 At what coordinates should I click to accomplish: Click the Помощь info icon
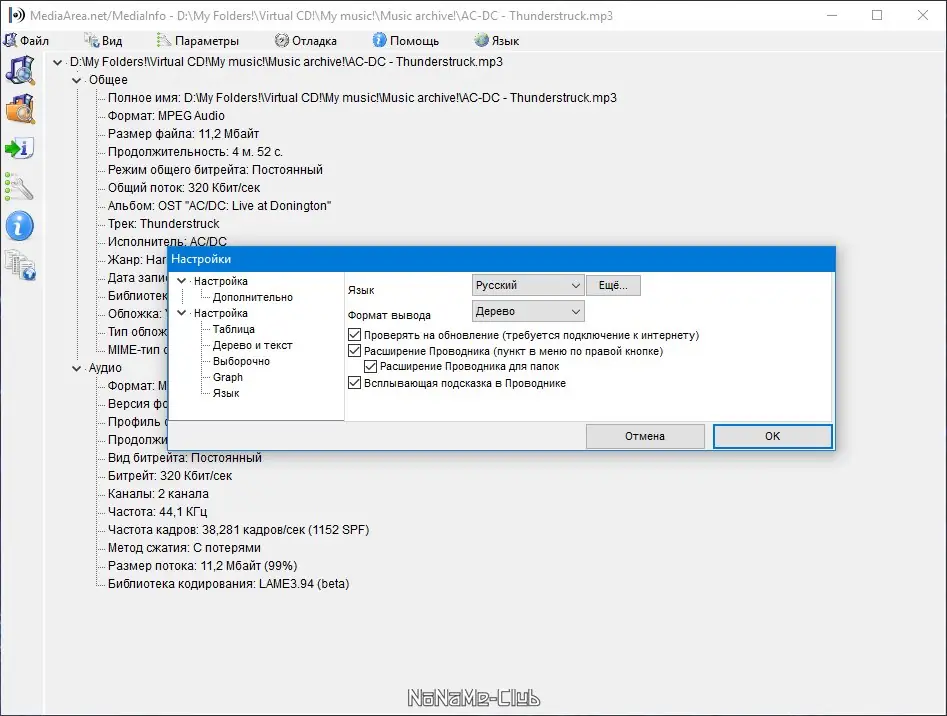379,40
